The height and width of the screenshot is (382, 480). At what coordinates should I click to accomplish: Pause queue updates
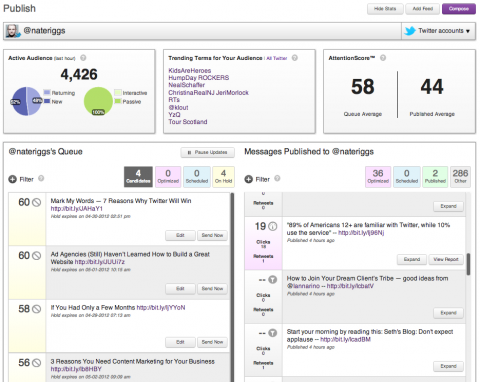tap(208, 152)
